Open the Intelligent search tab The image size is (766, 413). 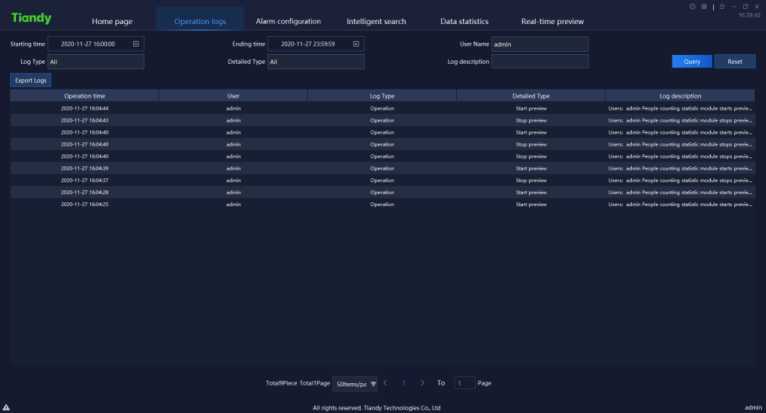pyautogui.click(x=376, y=21)
